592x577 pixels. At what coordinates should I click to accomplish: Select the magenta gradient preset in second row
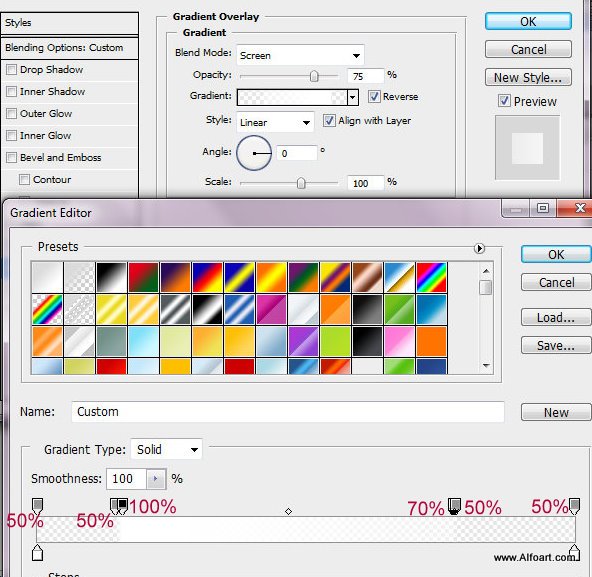(x=271, y=310)
